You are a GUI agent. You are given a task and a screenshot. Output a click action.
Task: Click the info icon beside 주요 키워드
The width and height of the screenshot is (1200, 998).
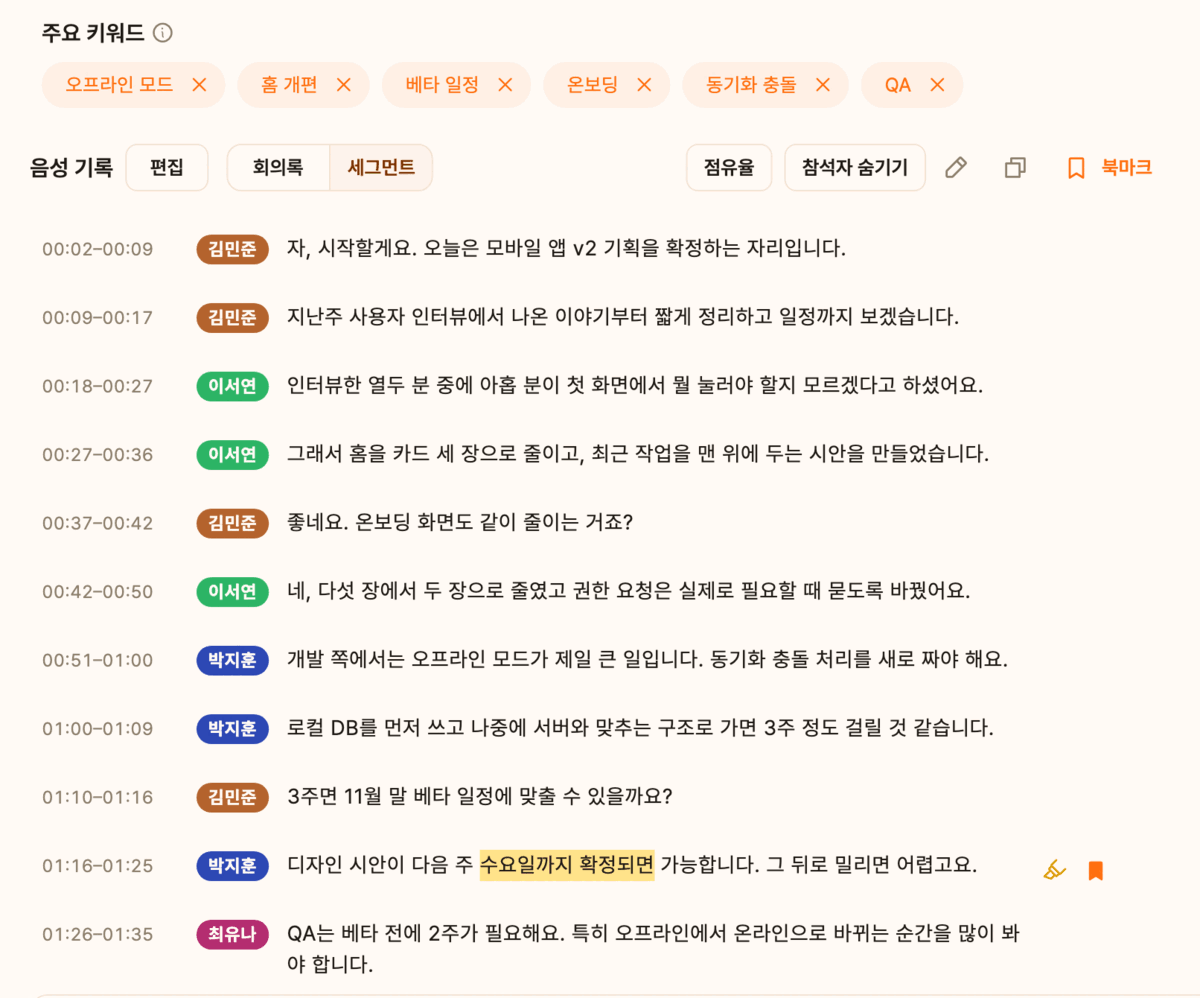click(163, 33)
